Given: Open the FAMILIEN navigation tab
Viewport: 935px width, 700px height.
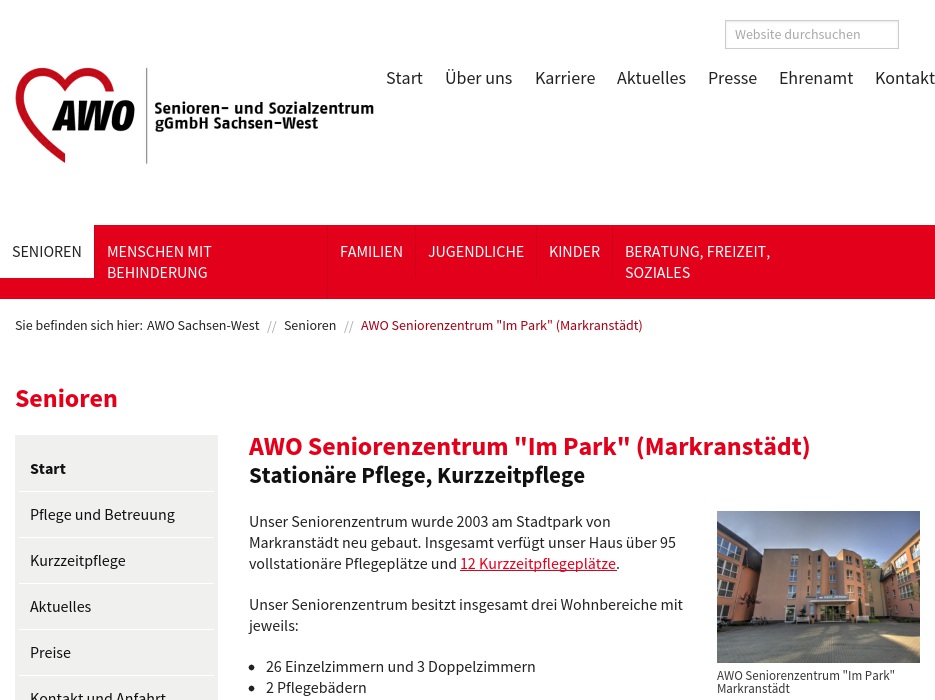Looking at the screenshot, I should tap(371, 251).
